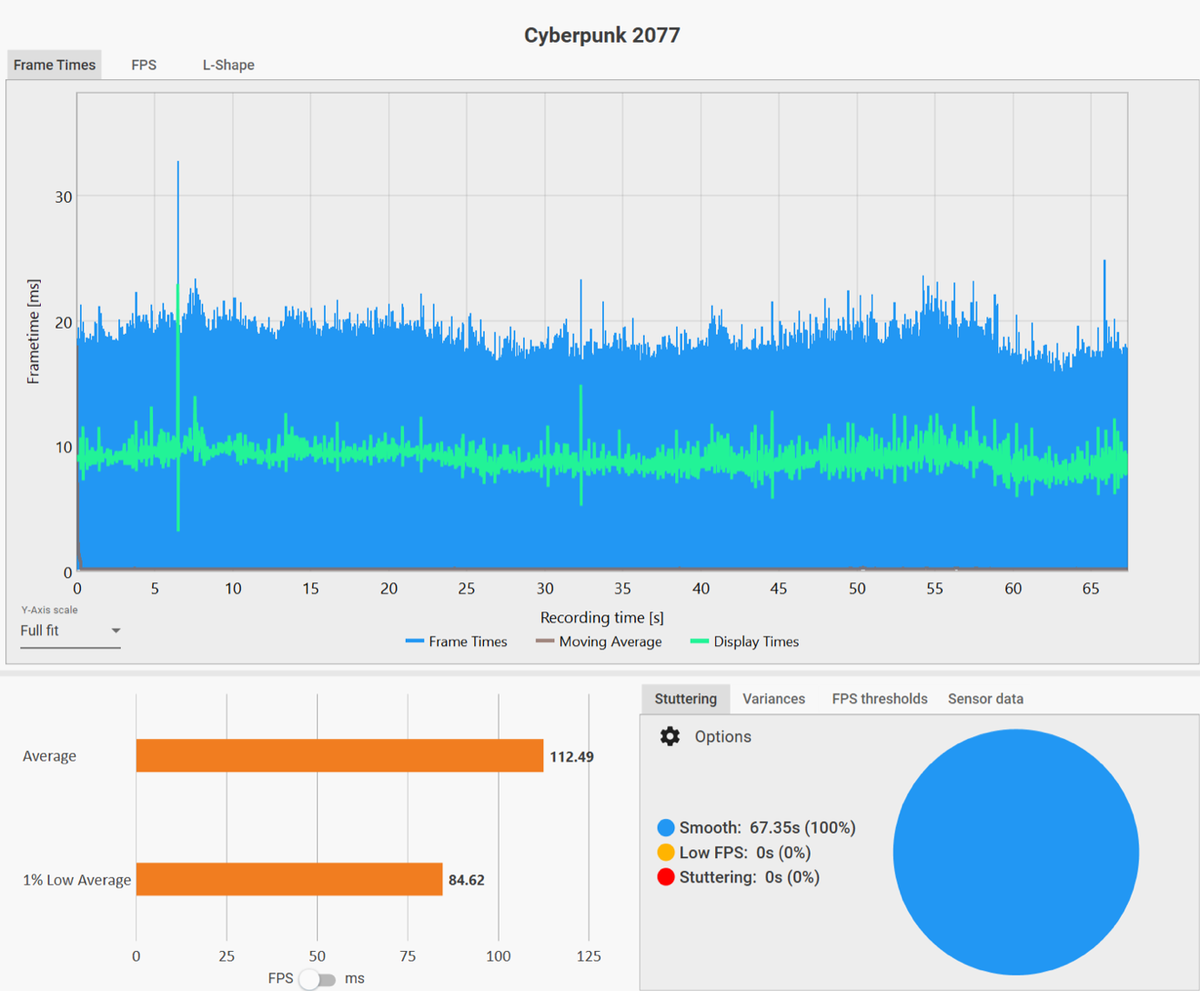Open the Sensor data tab
Image resolution: width=1200 pixels, height=991 pixels.
(986, 699)
